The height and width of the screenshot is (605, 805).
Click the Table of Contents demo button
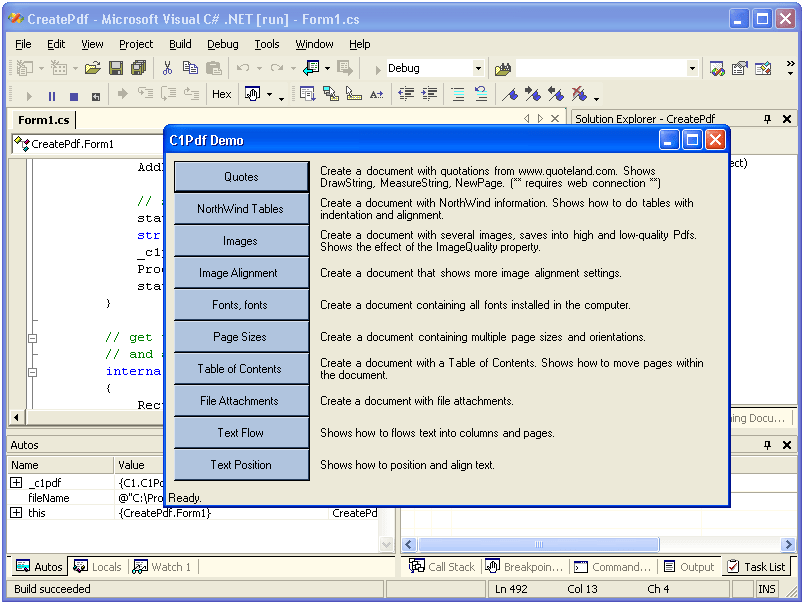tap(240, 368)
